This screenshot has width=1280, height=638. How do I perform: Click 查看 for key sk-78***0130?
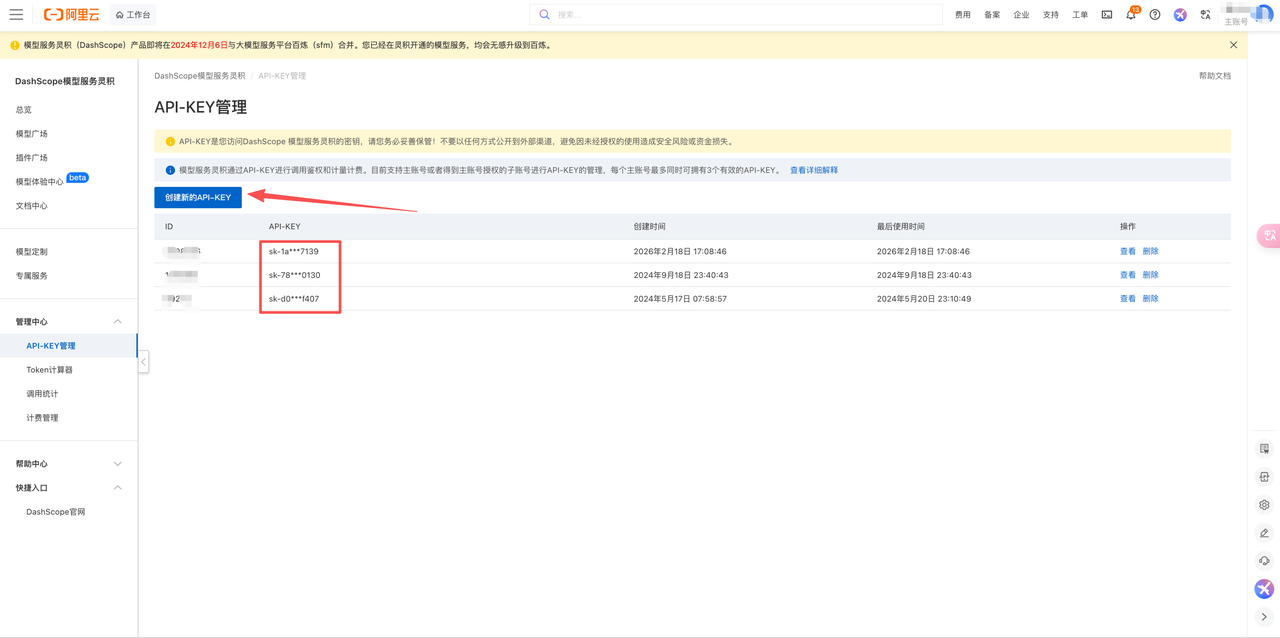tap(1128, 275)
